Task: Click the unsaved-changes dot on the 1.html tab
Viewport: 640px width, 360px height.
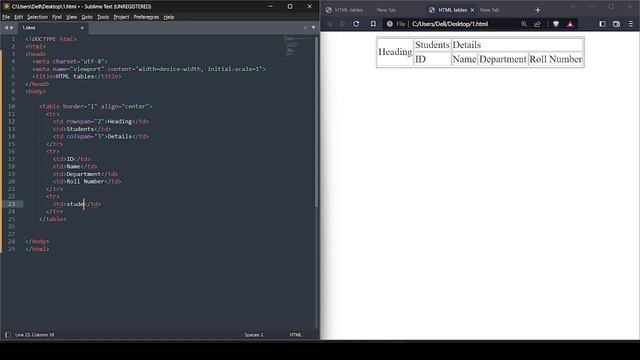Action: pos(82,28)
